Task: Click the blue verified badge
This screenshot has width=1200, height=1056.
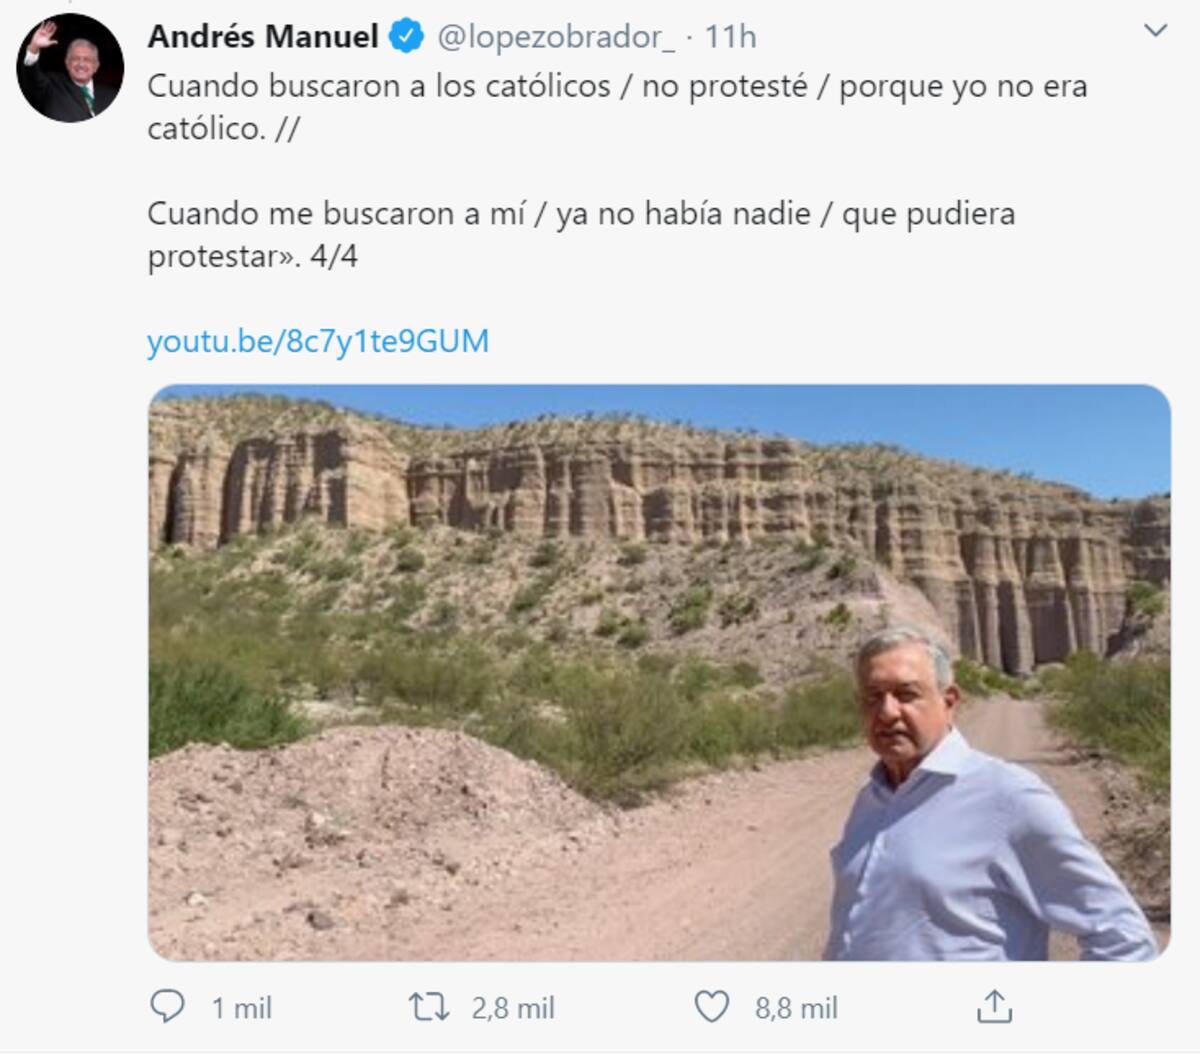Action: (405, 37)
